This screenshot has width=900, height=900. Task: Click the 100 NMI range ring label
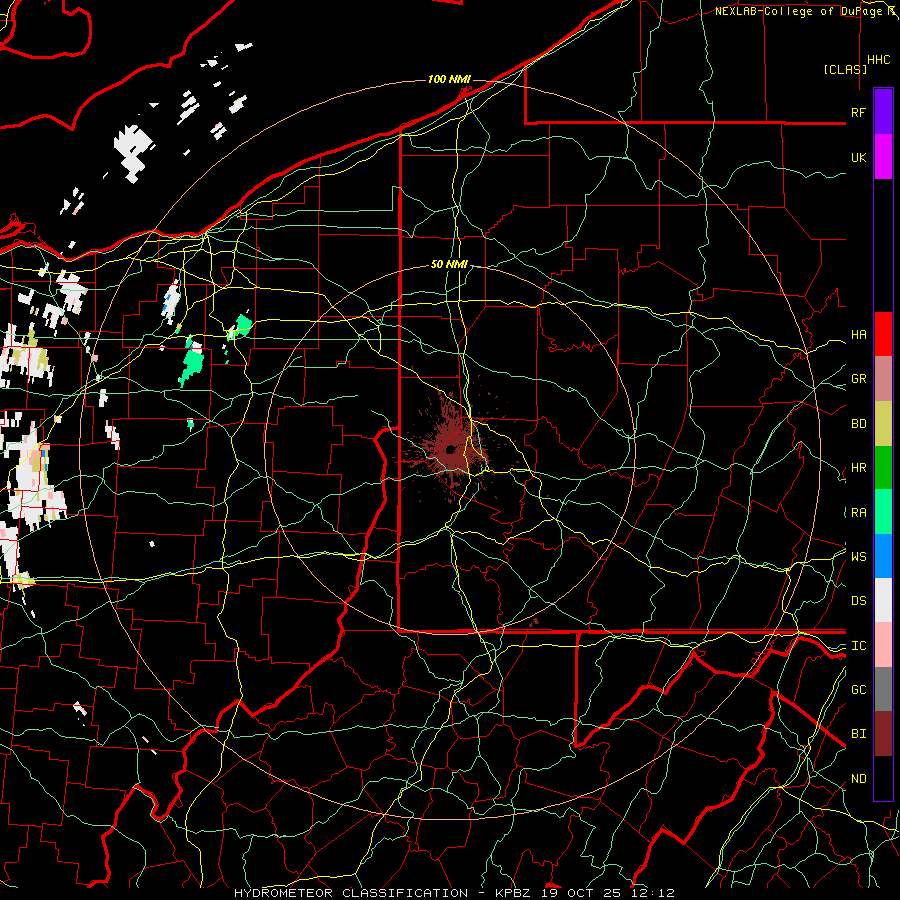pos(449,79)
